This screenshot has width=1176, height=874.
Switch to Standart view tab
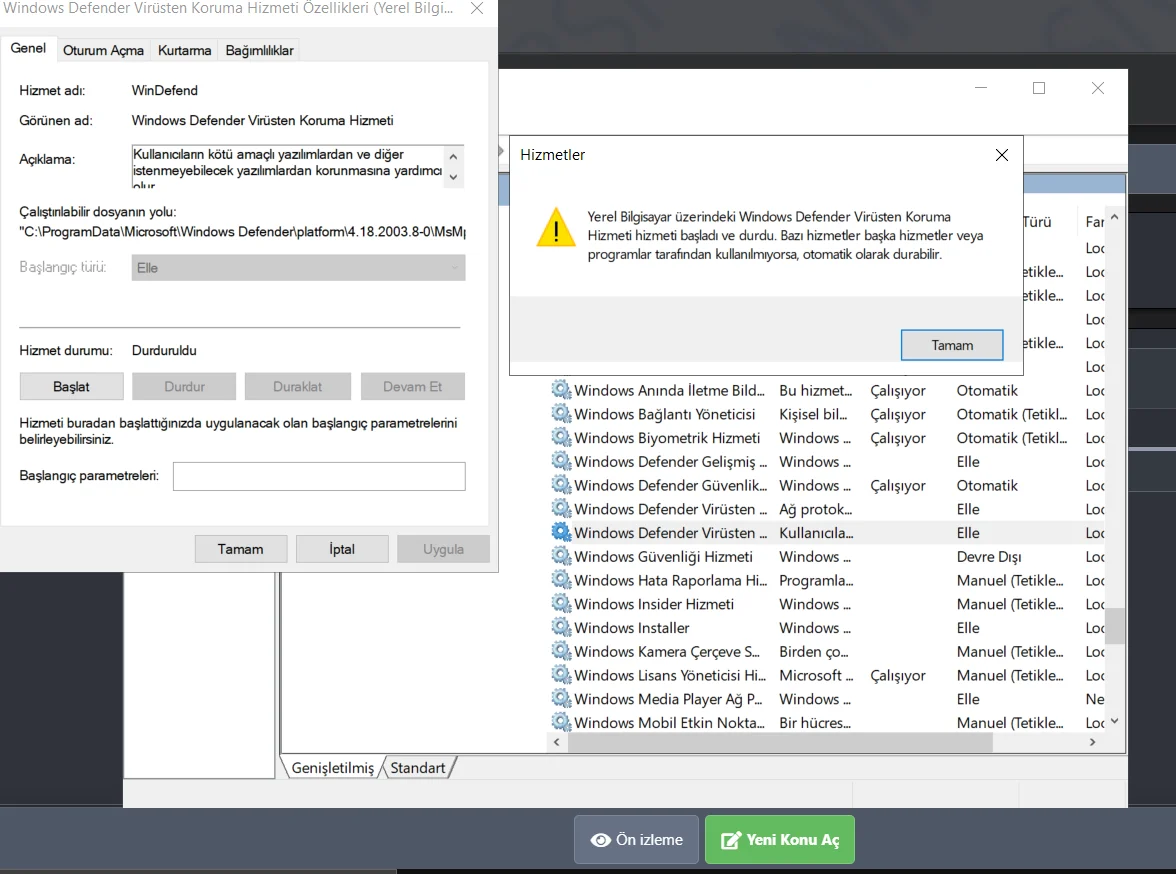point(418,767)
